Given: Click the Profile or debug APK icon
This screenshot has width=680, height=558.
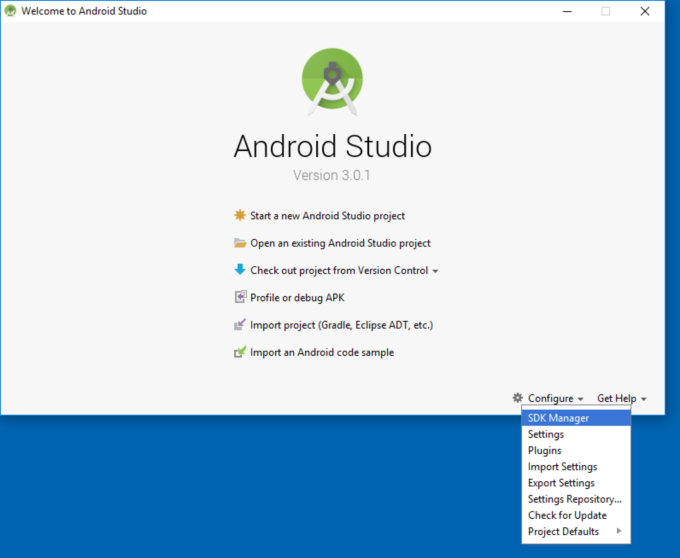Looking at the screenshot, I should tap(240, 297).
